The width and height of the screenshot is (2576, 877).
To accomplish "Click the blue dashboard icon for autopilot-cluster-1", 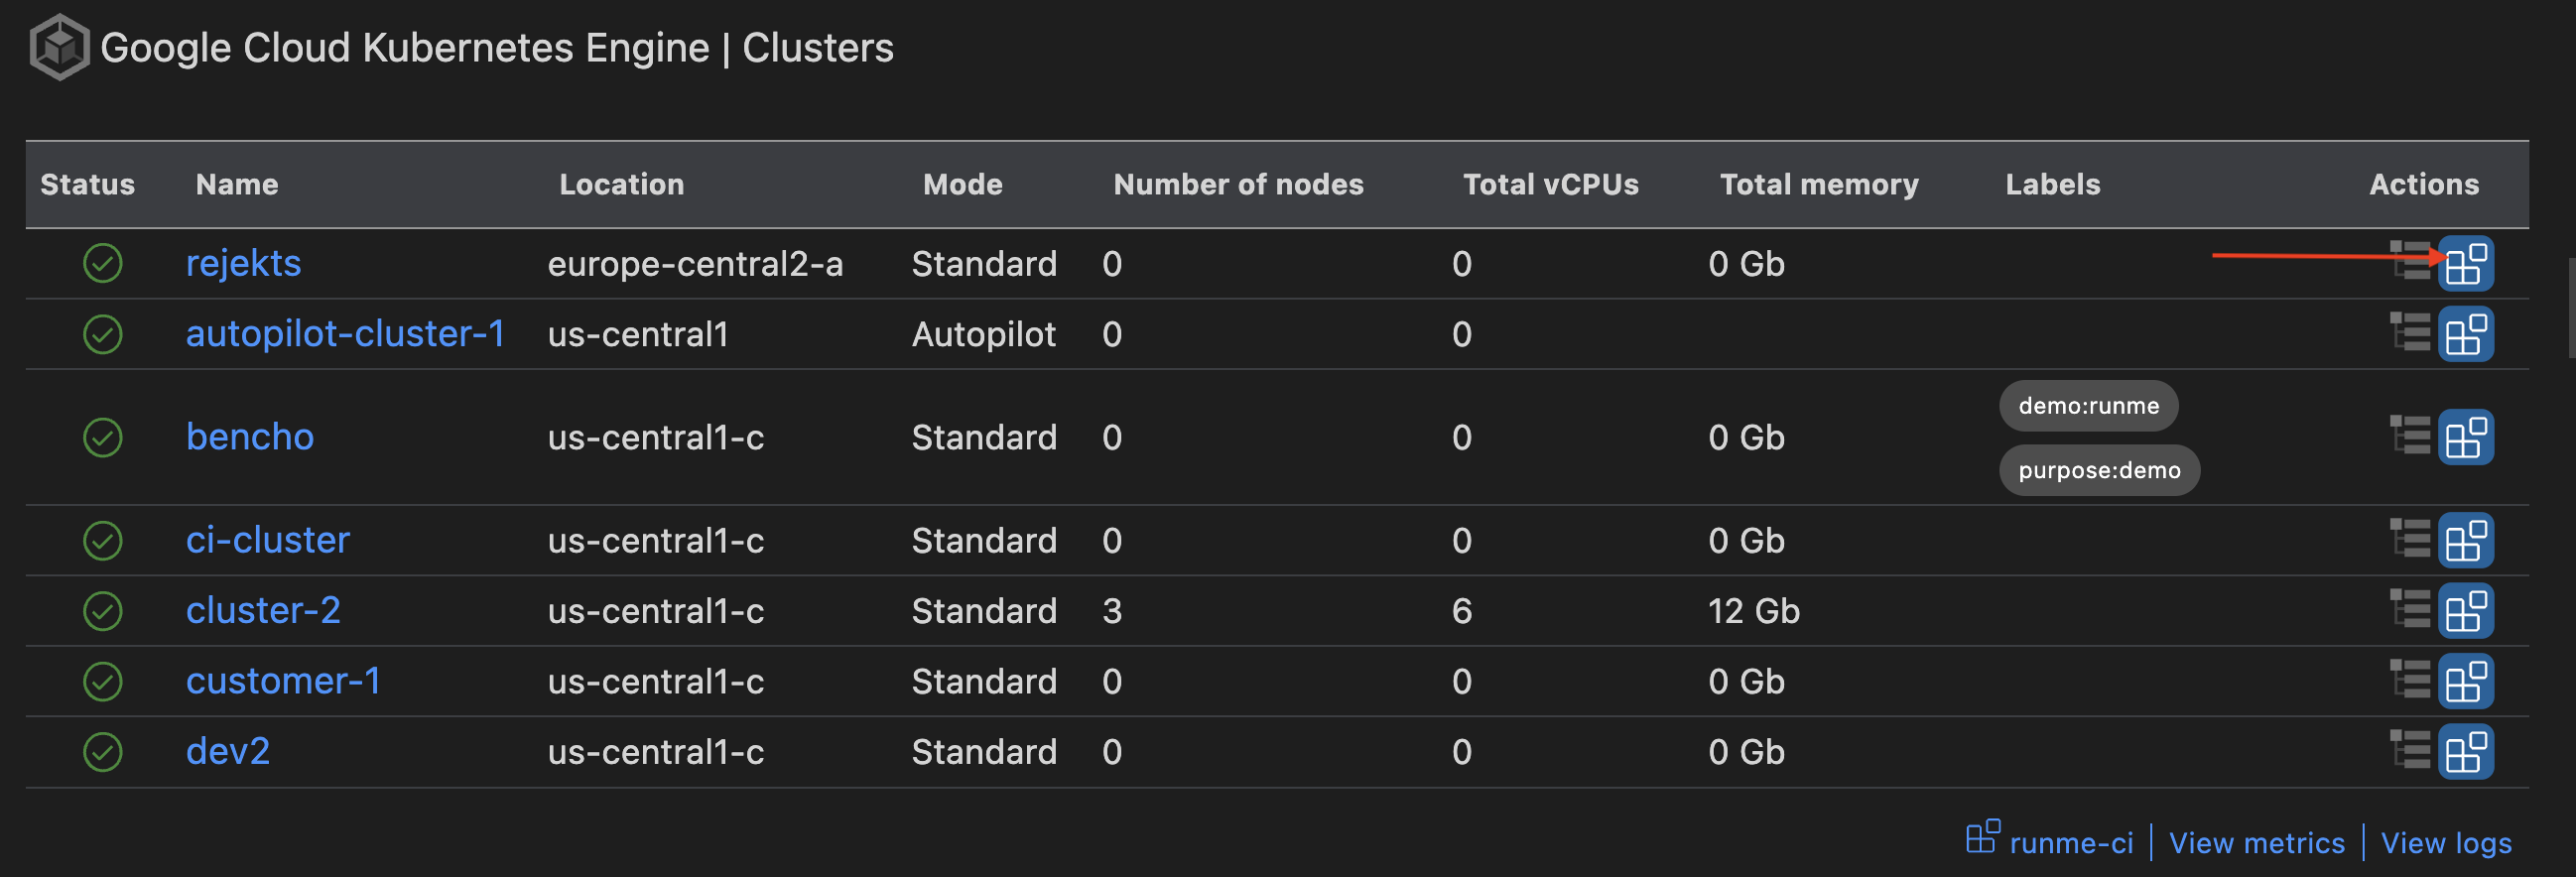I will pyautogui.click(x=2465, y=334).
